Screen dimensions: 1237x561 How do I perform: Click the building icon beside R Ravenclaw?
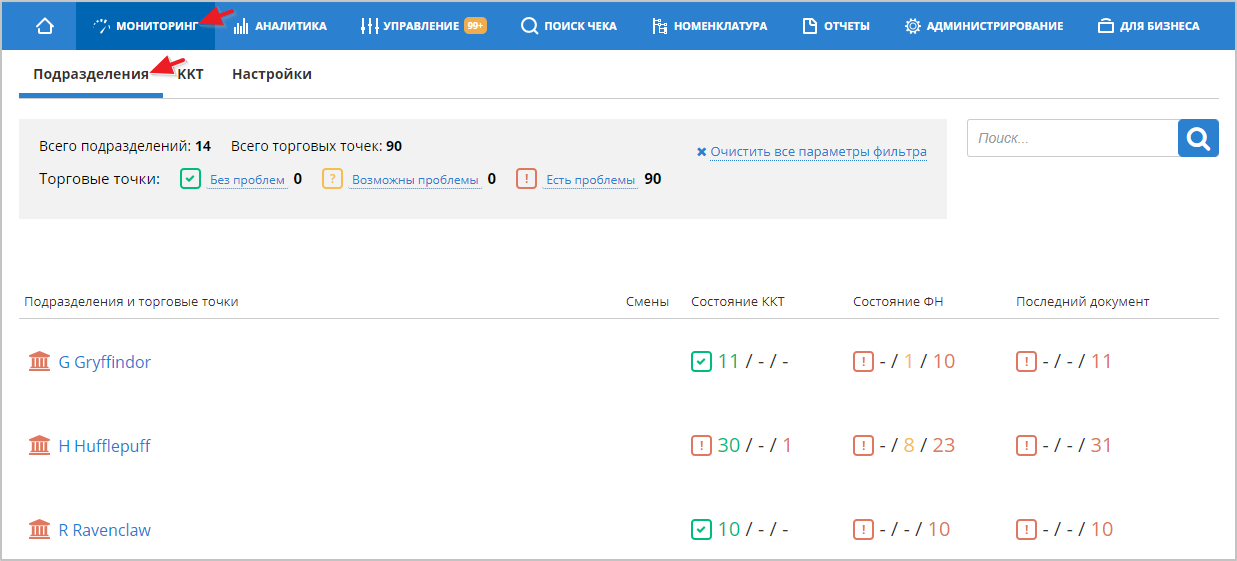point(40,529)
